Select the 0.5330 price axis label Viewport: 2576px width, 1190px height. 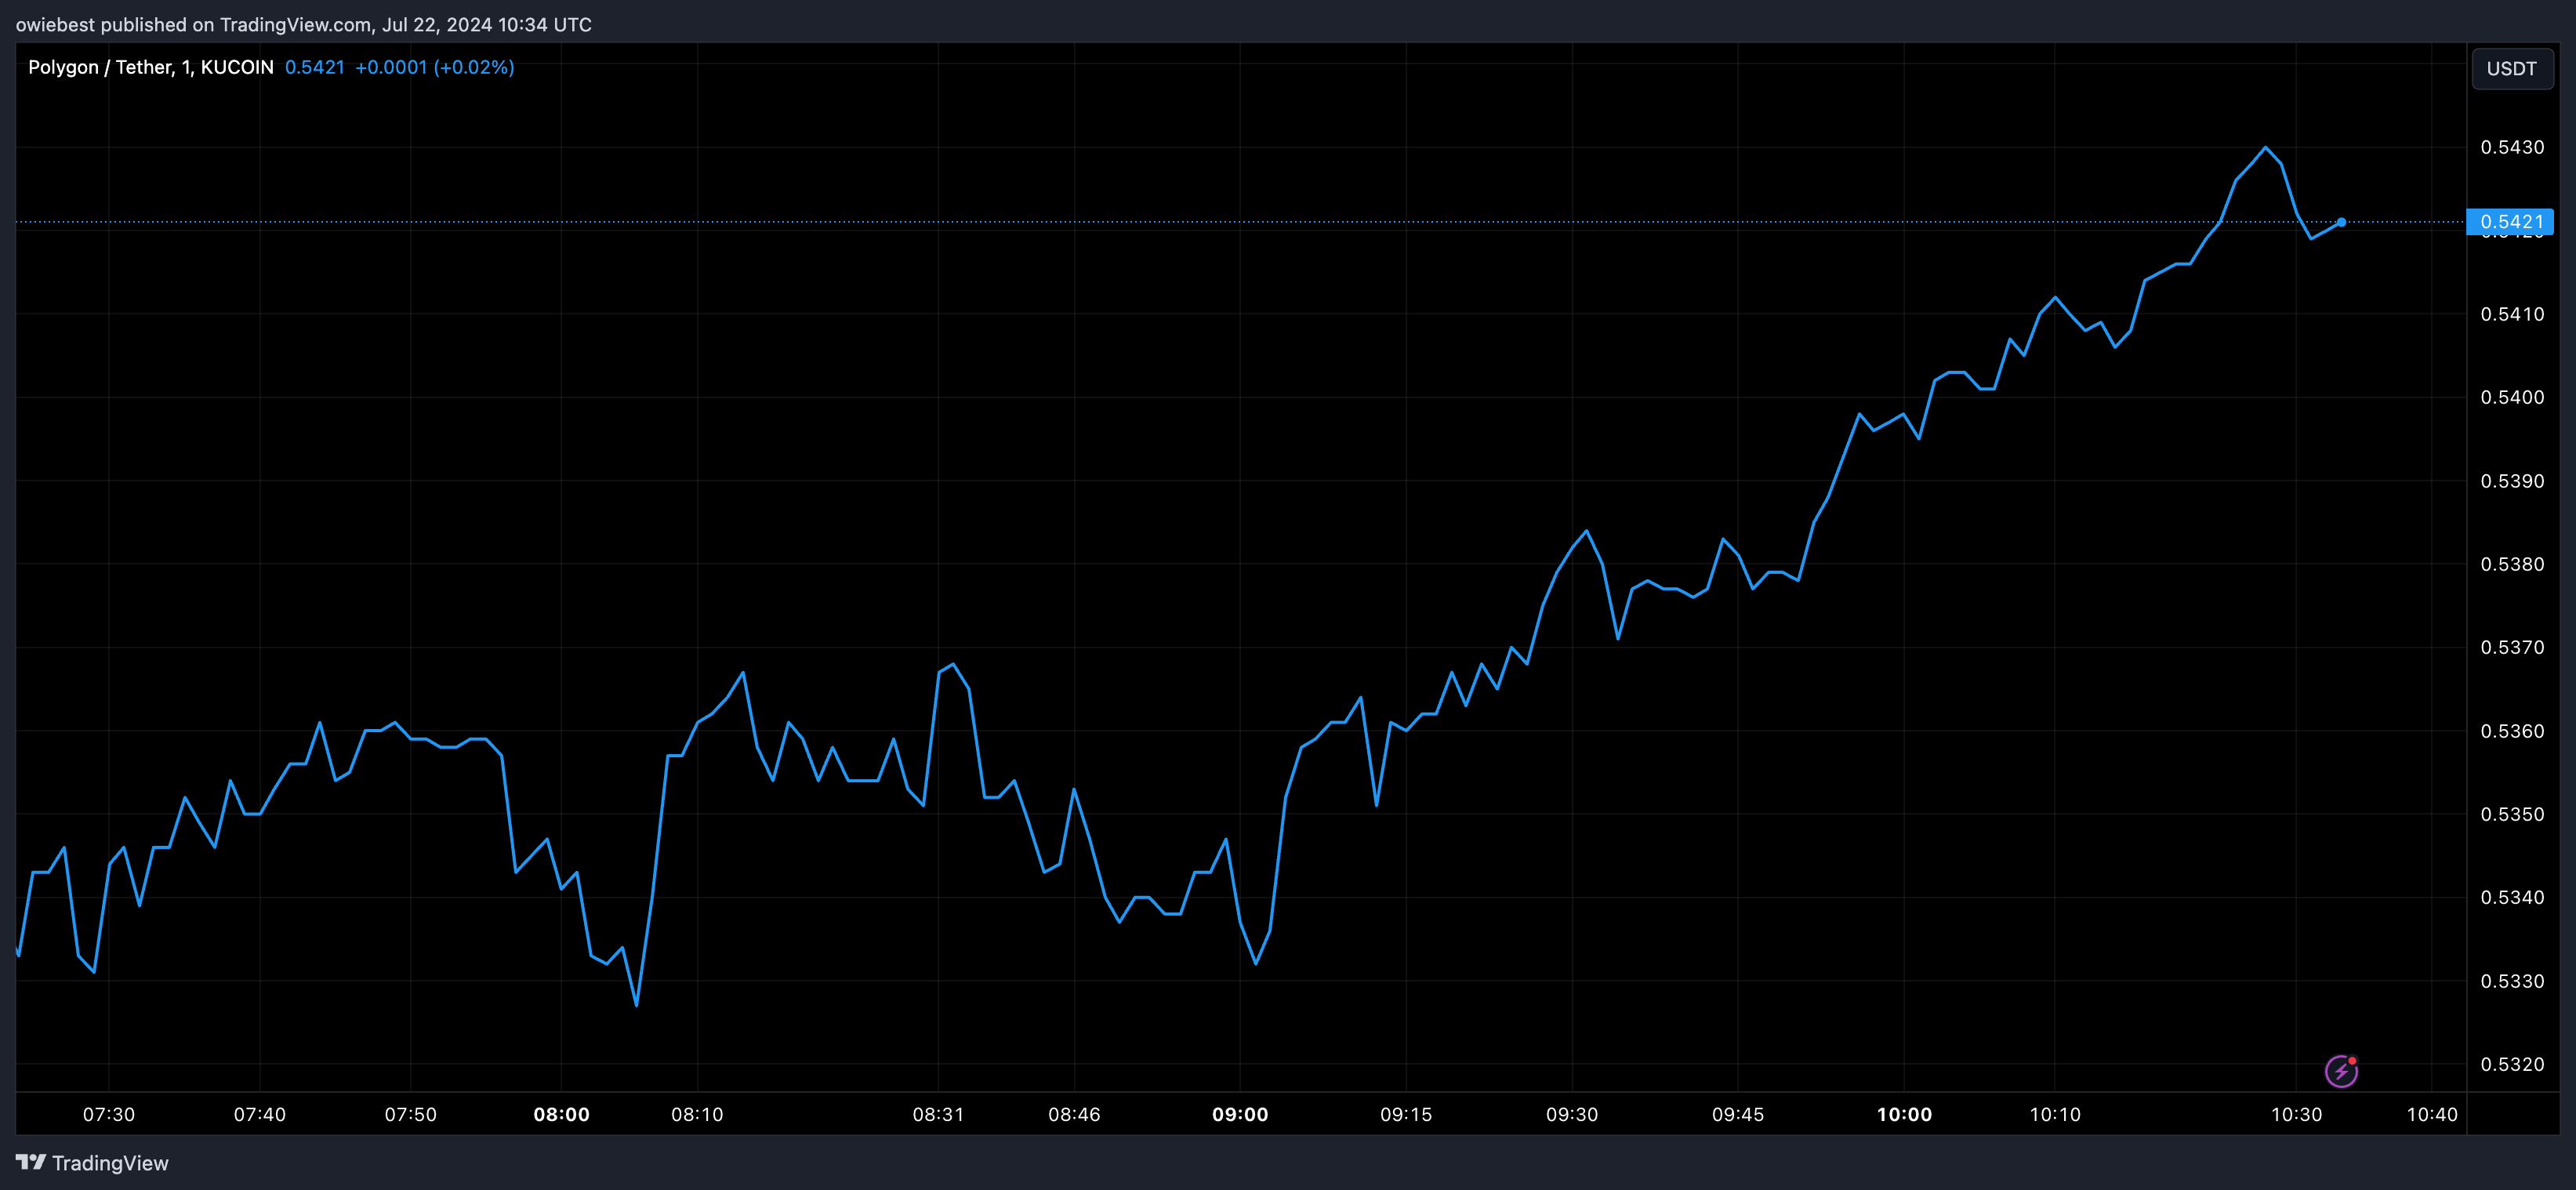[x=2512, y=981]
